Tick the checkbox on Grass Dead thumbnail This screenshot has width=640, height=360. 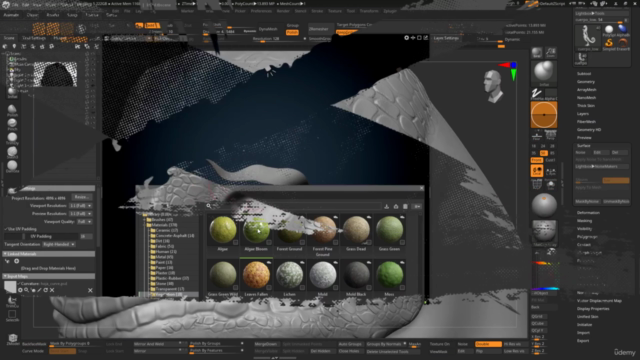click(369, 242)
